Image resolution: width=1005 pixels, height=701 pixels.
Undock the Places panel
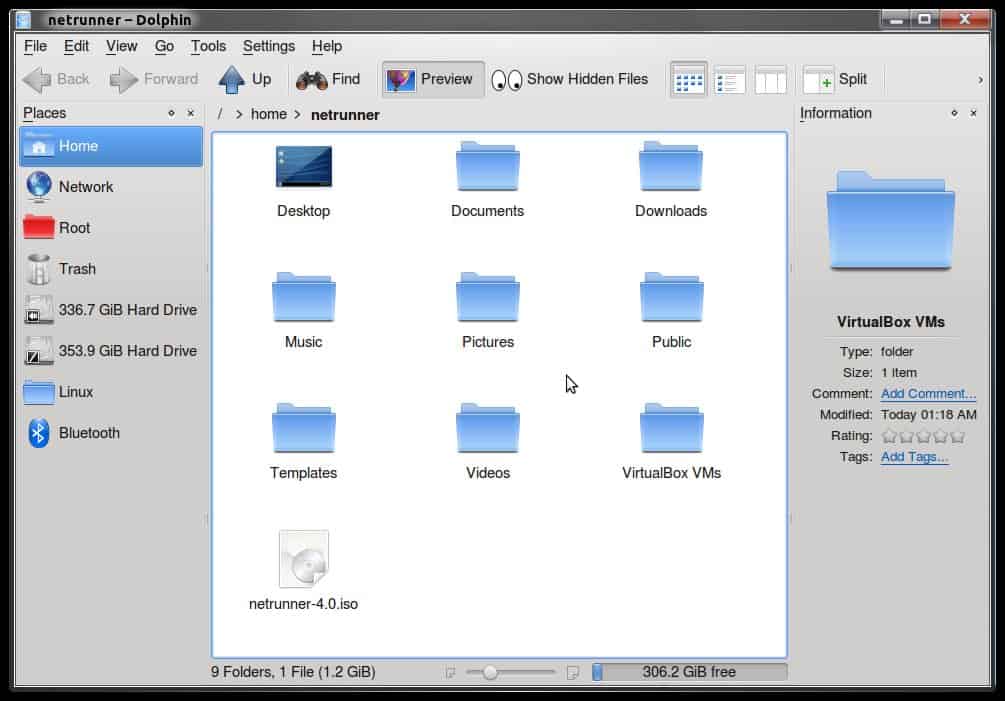click(171, 113)
